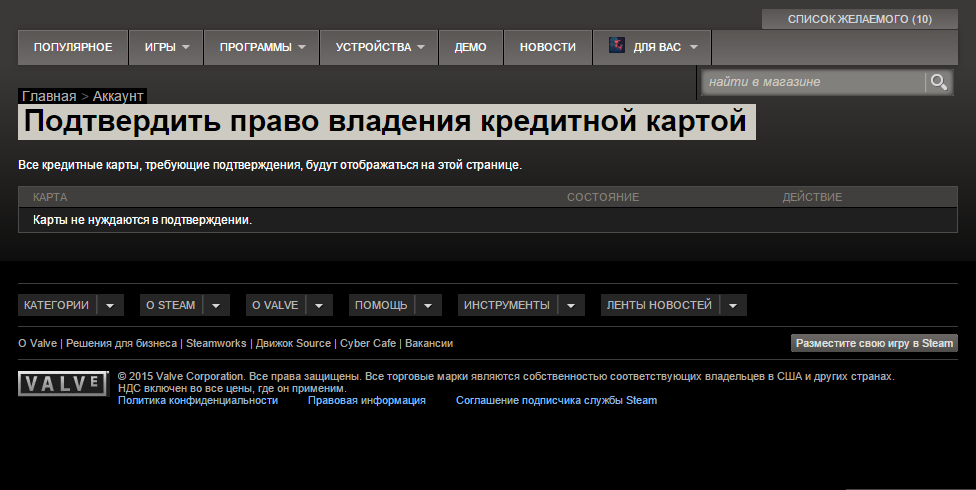The width and height of the screenshot is (976, 490).
Task: Open the "Steamworks" footer link
Action: [216, 343]
